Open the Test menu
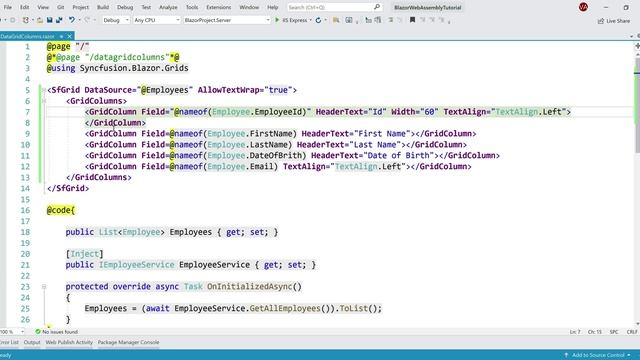The image size is (640, 360). pos(146,7)
